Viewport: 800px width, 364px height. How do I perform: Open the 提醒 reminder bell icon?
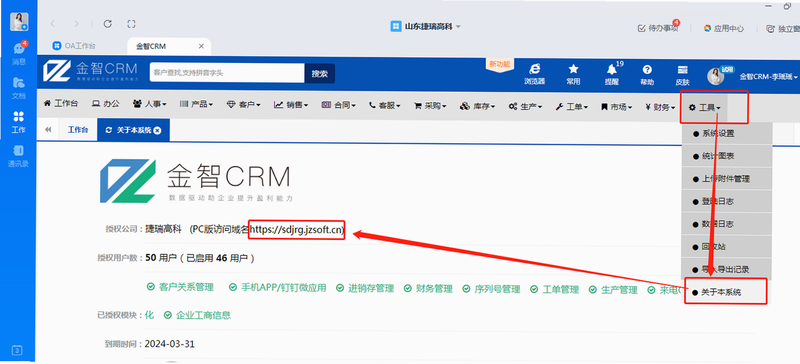click(612, 74)
